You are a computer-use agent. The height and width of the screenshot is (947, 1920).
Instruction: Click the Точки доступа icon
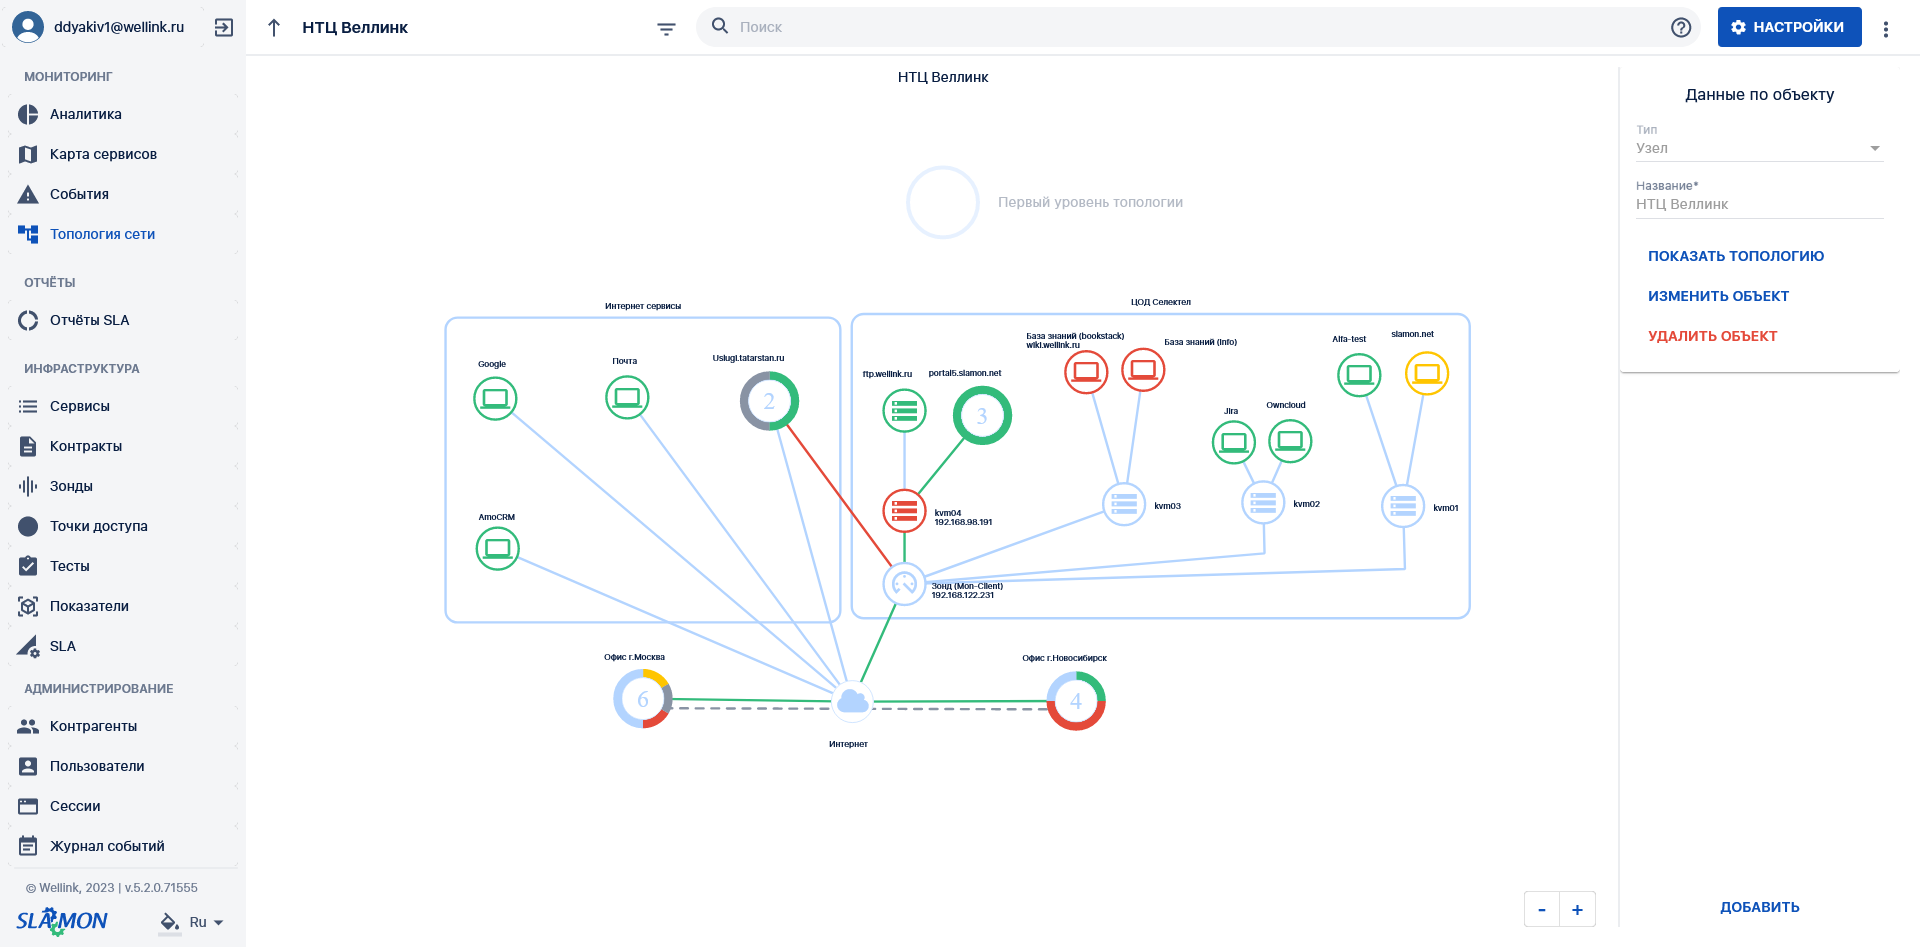(x=28, y=526)
